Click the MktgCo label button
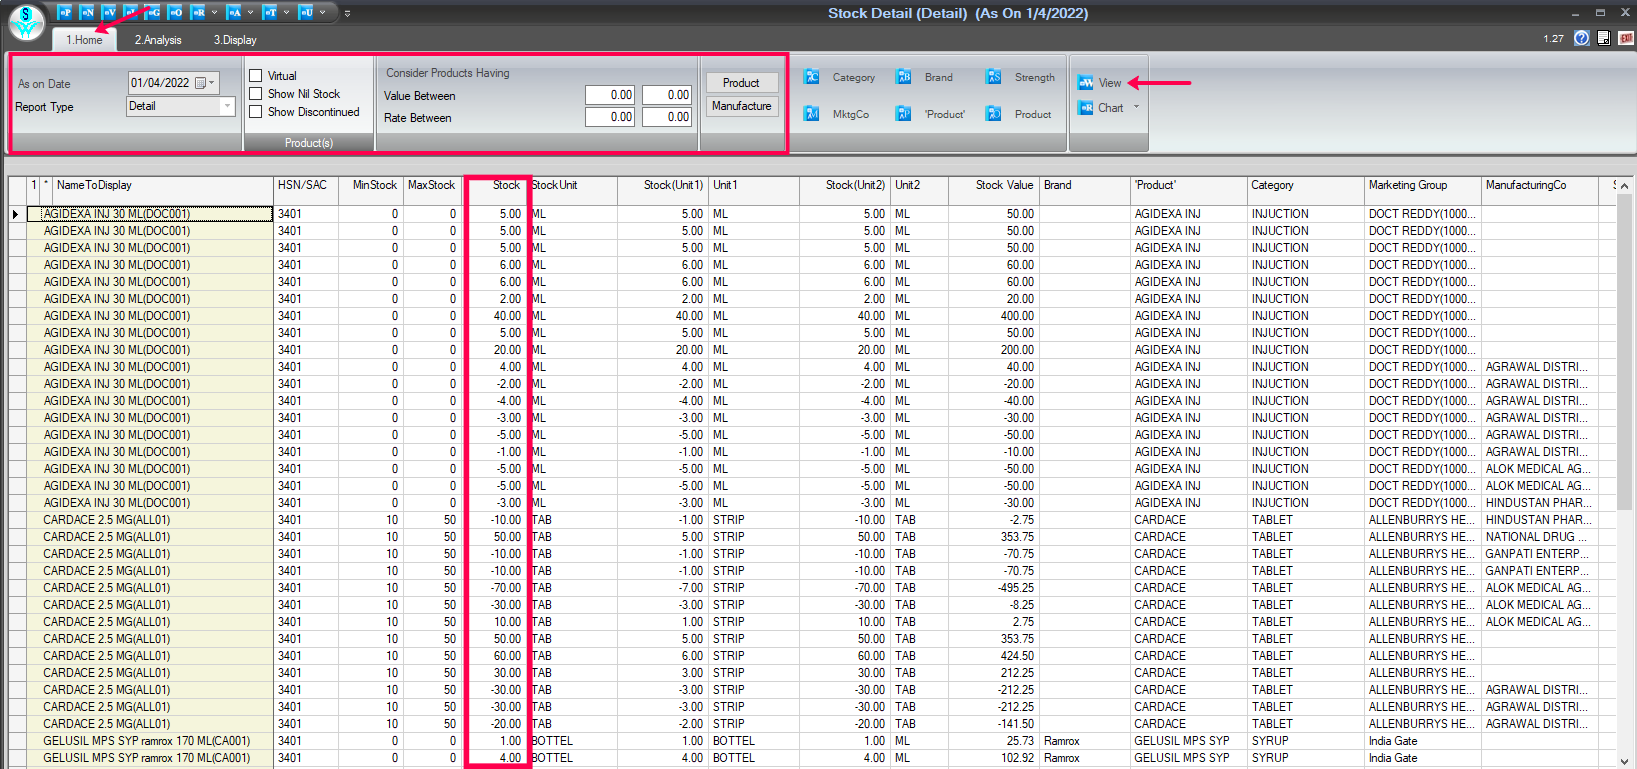This screenshot has height=769, width=1637. 850,114
